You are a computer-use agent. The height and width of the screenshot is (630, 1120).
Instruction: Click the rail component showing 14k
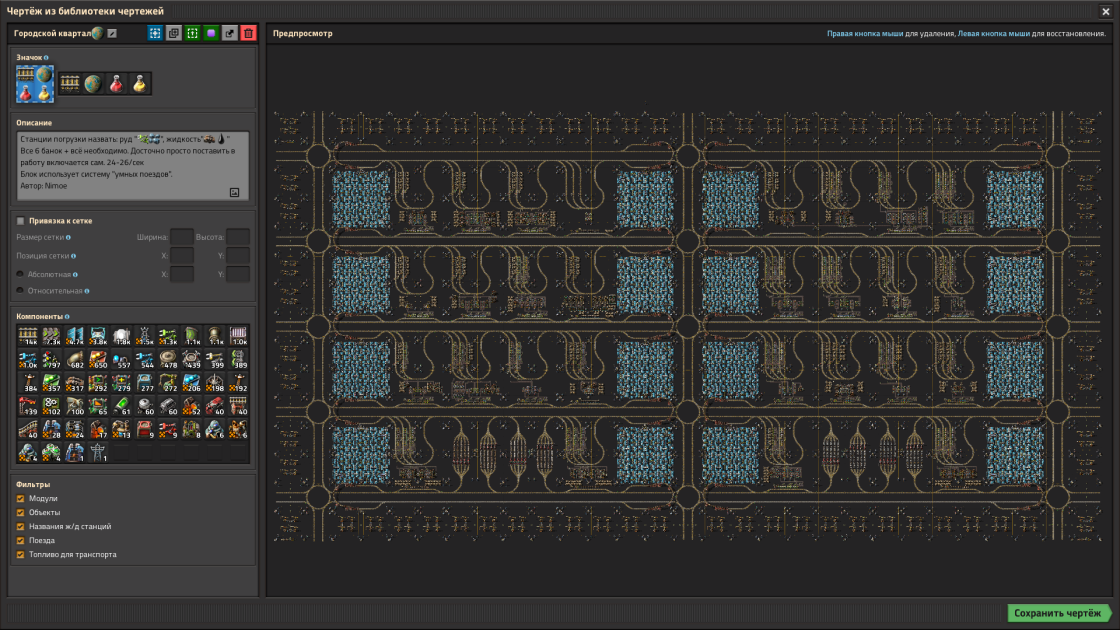point(28,336)
